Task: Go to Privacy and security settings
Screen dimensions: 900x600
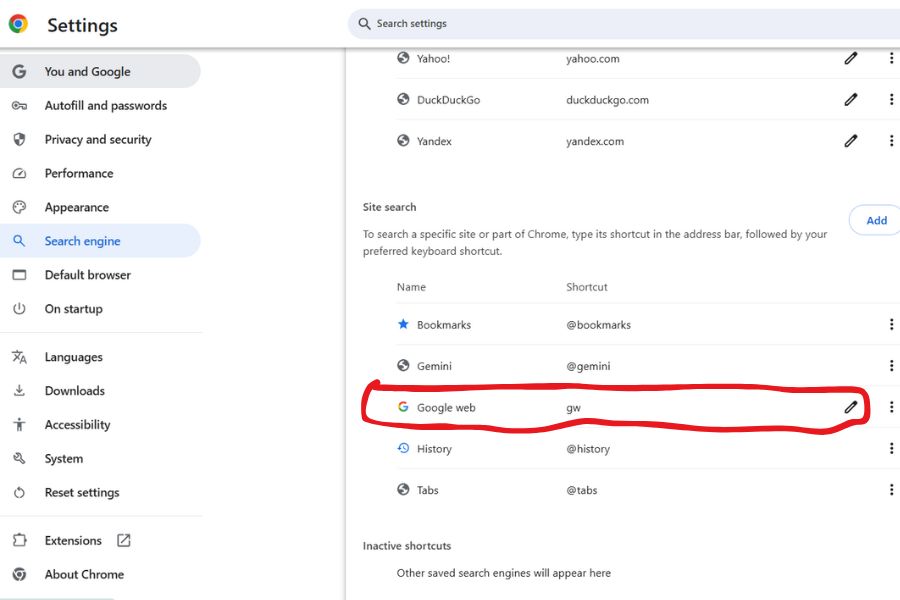Action: [98, 140]
